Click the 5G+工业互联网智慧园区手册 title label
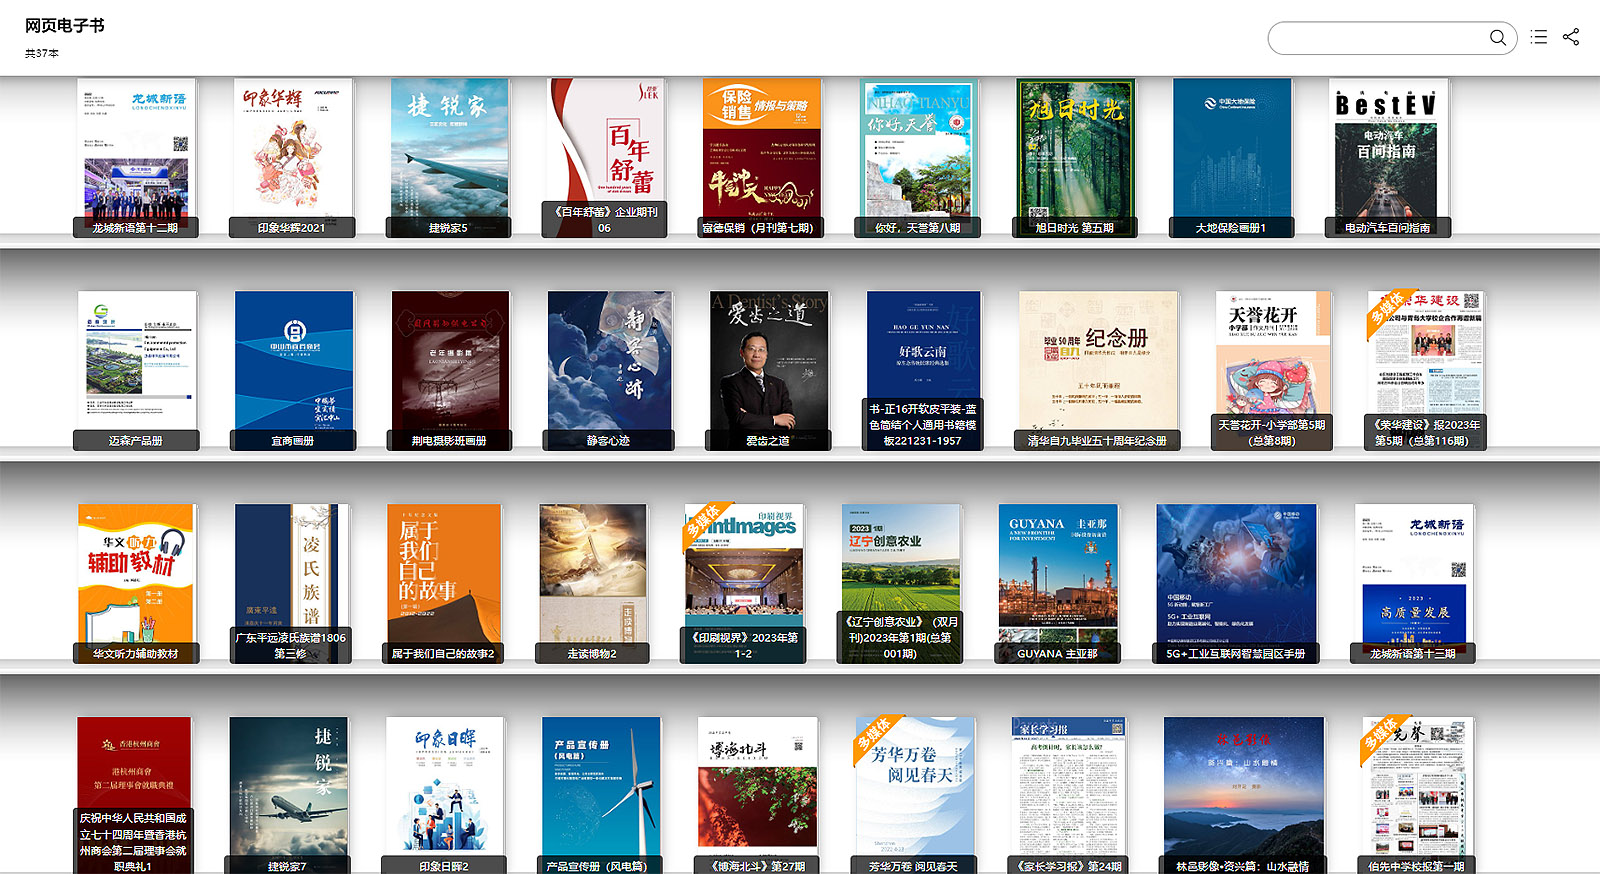Screen dimensions: 1600x874 pyautogui.click(x=1236, y=653)
